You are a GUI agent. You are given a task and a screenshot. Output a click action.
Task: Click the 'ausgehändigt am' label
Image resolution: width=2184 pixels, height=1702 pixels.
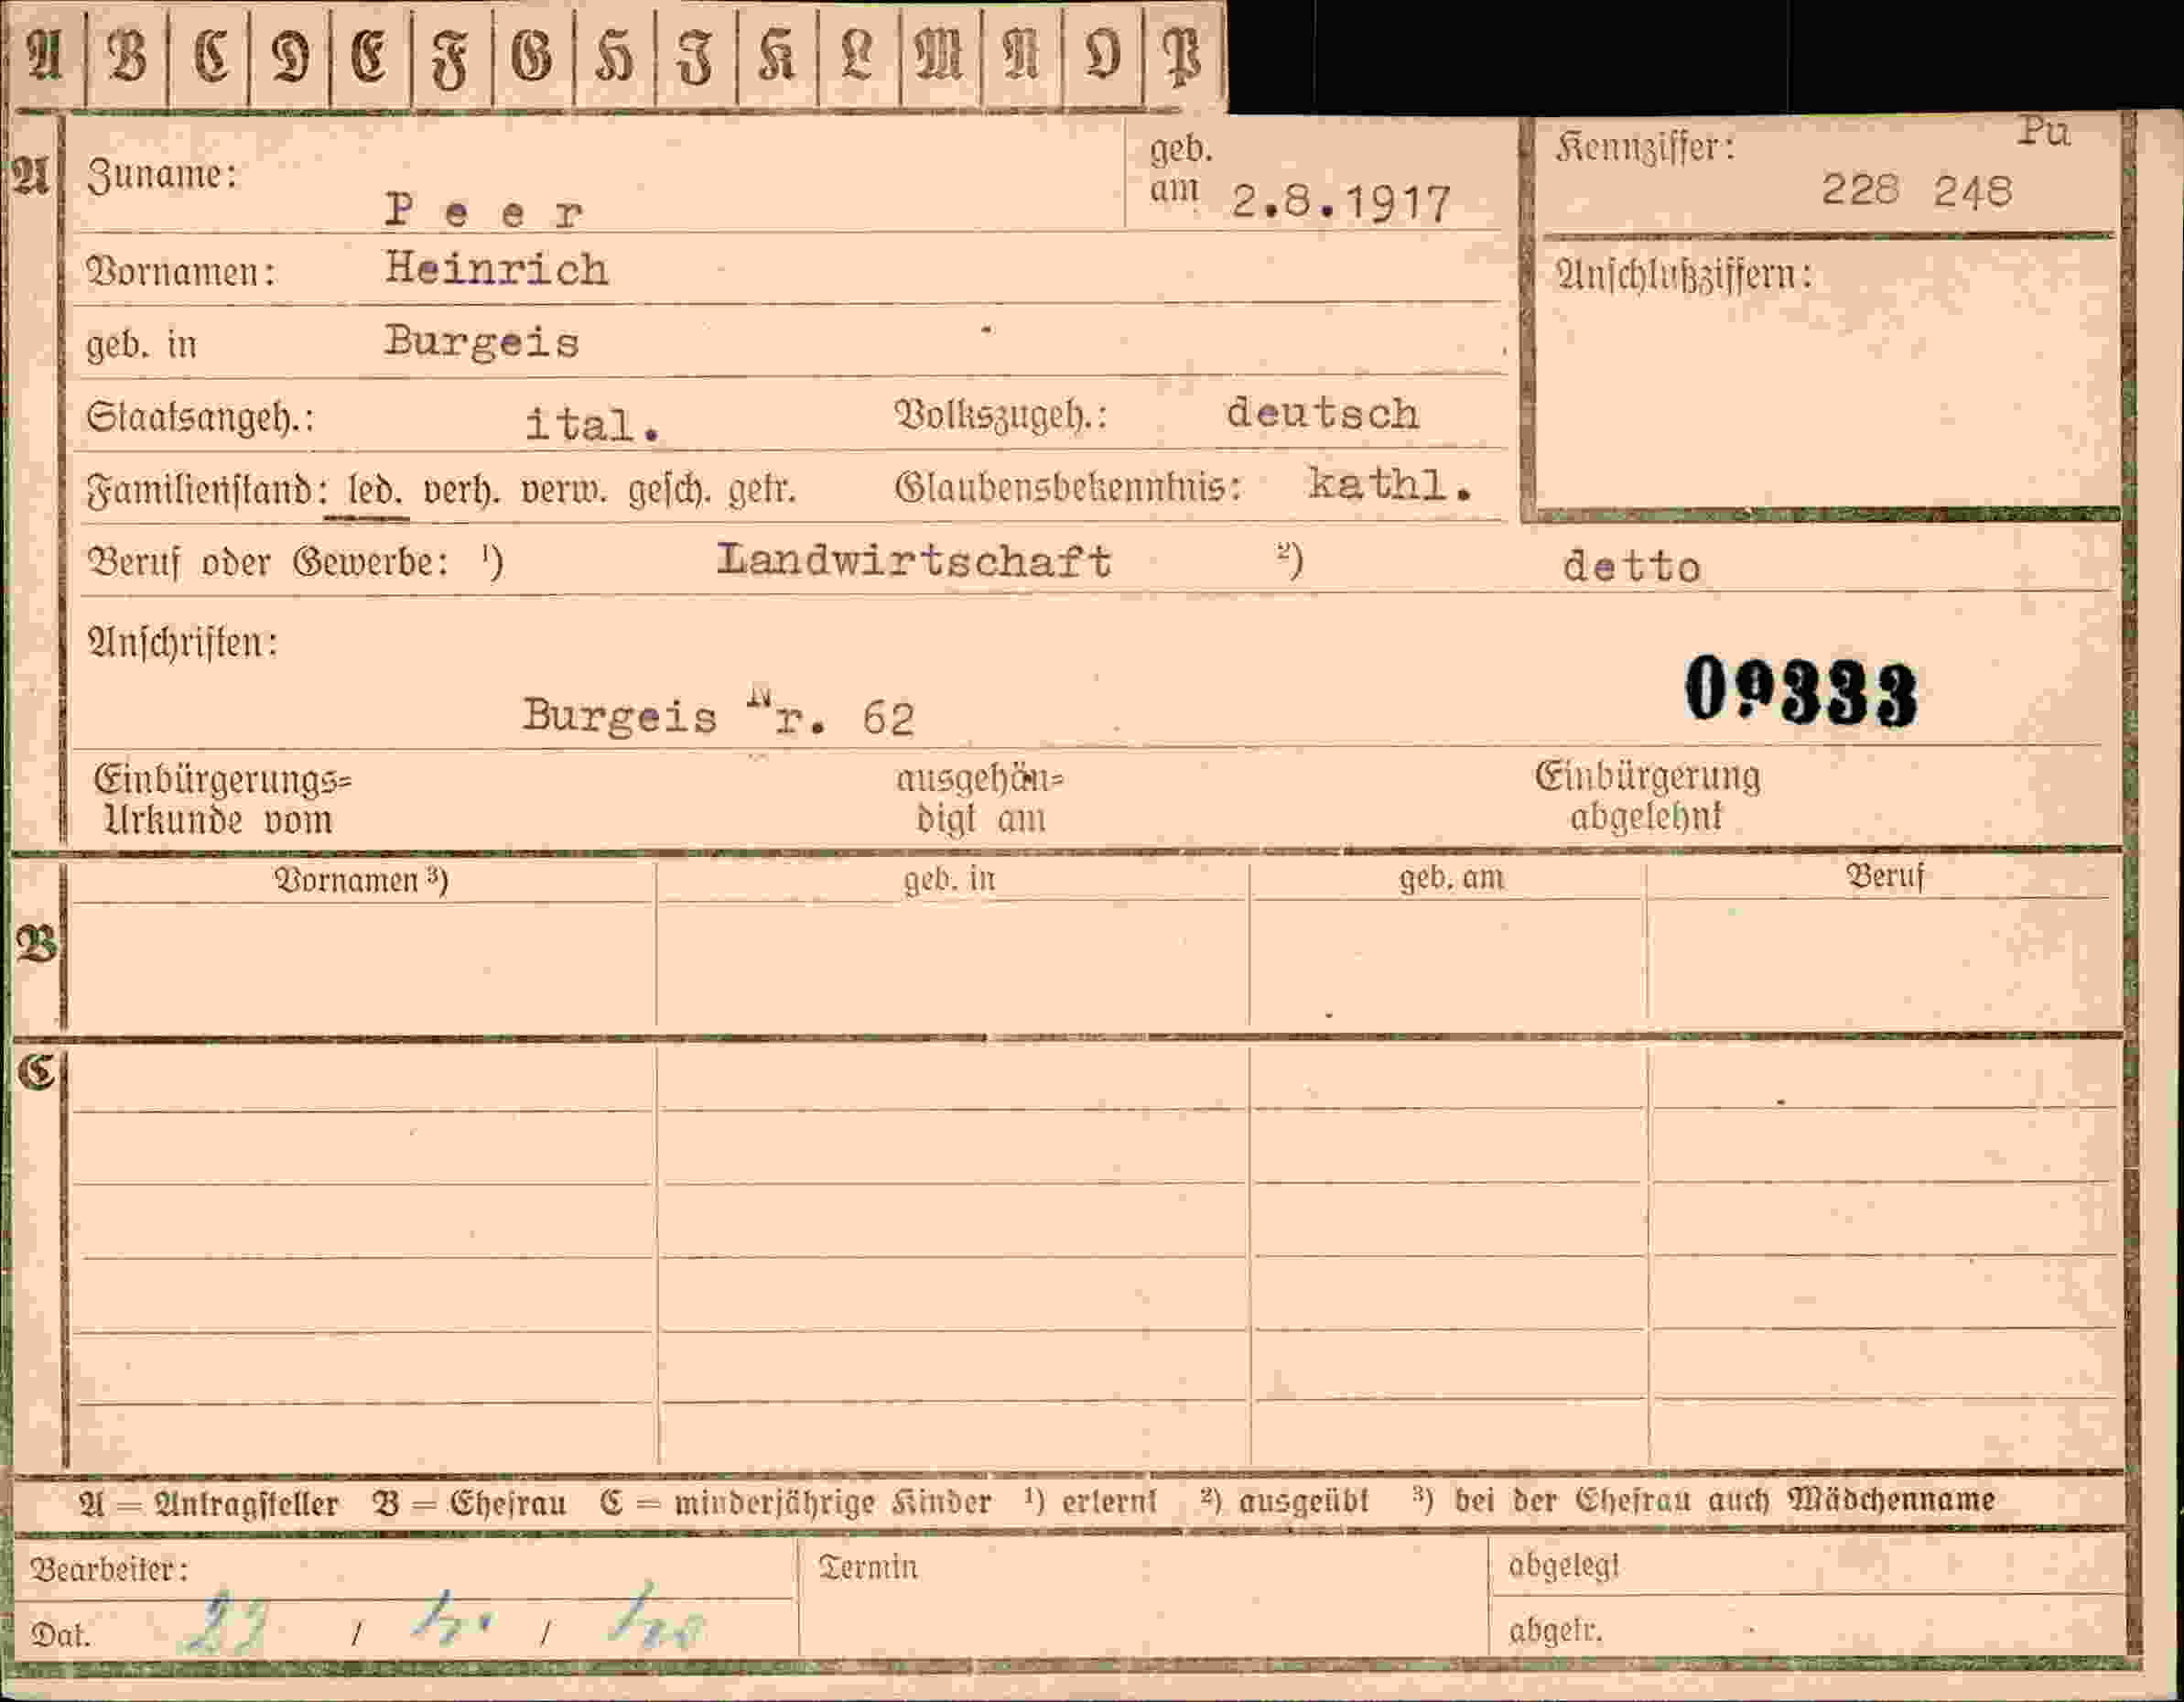coord(980,799)
